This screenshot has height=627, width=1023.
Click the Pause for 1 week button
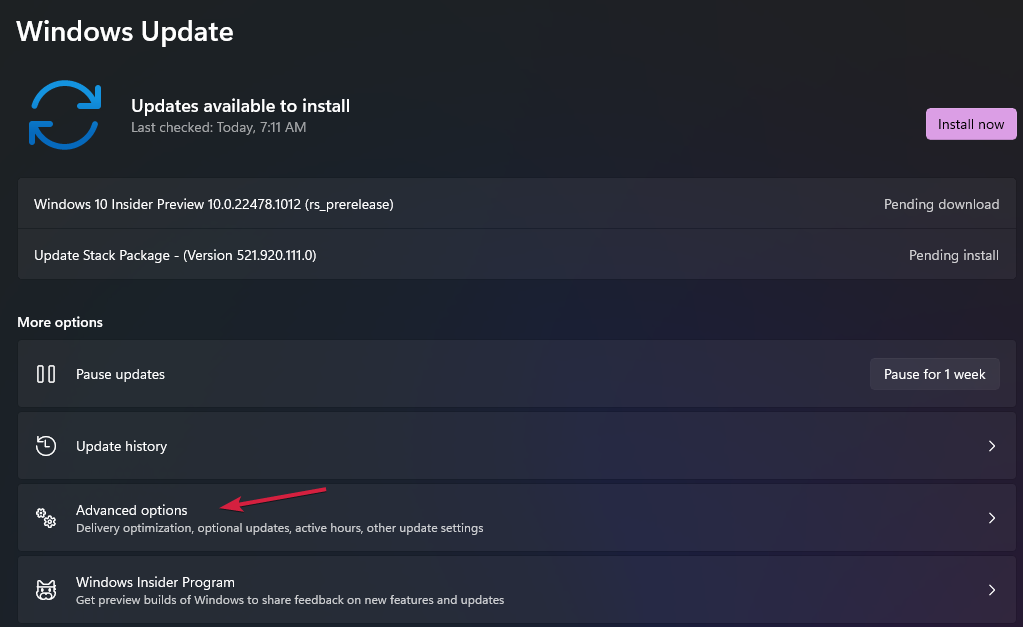pyautogui.click(x=934, y=374)
